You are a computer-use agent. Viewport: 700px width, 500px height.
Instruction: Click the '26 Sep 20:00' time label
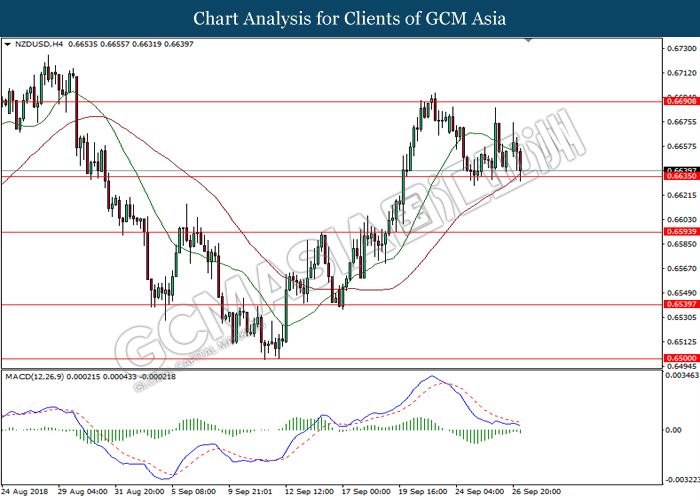pyautogui.click(x=536, y=492)
